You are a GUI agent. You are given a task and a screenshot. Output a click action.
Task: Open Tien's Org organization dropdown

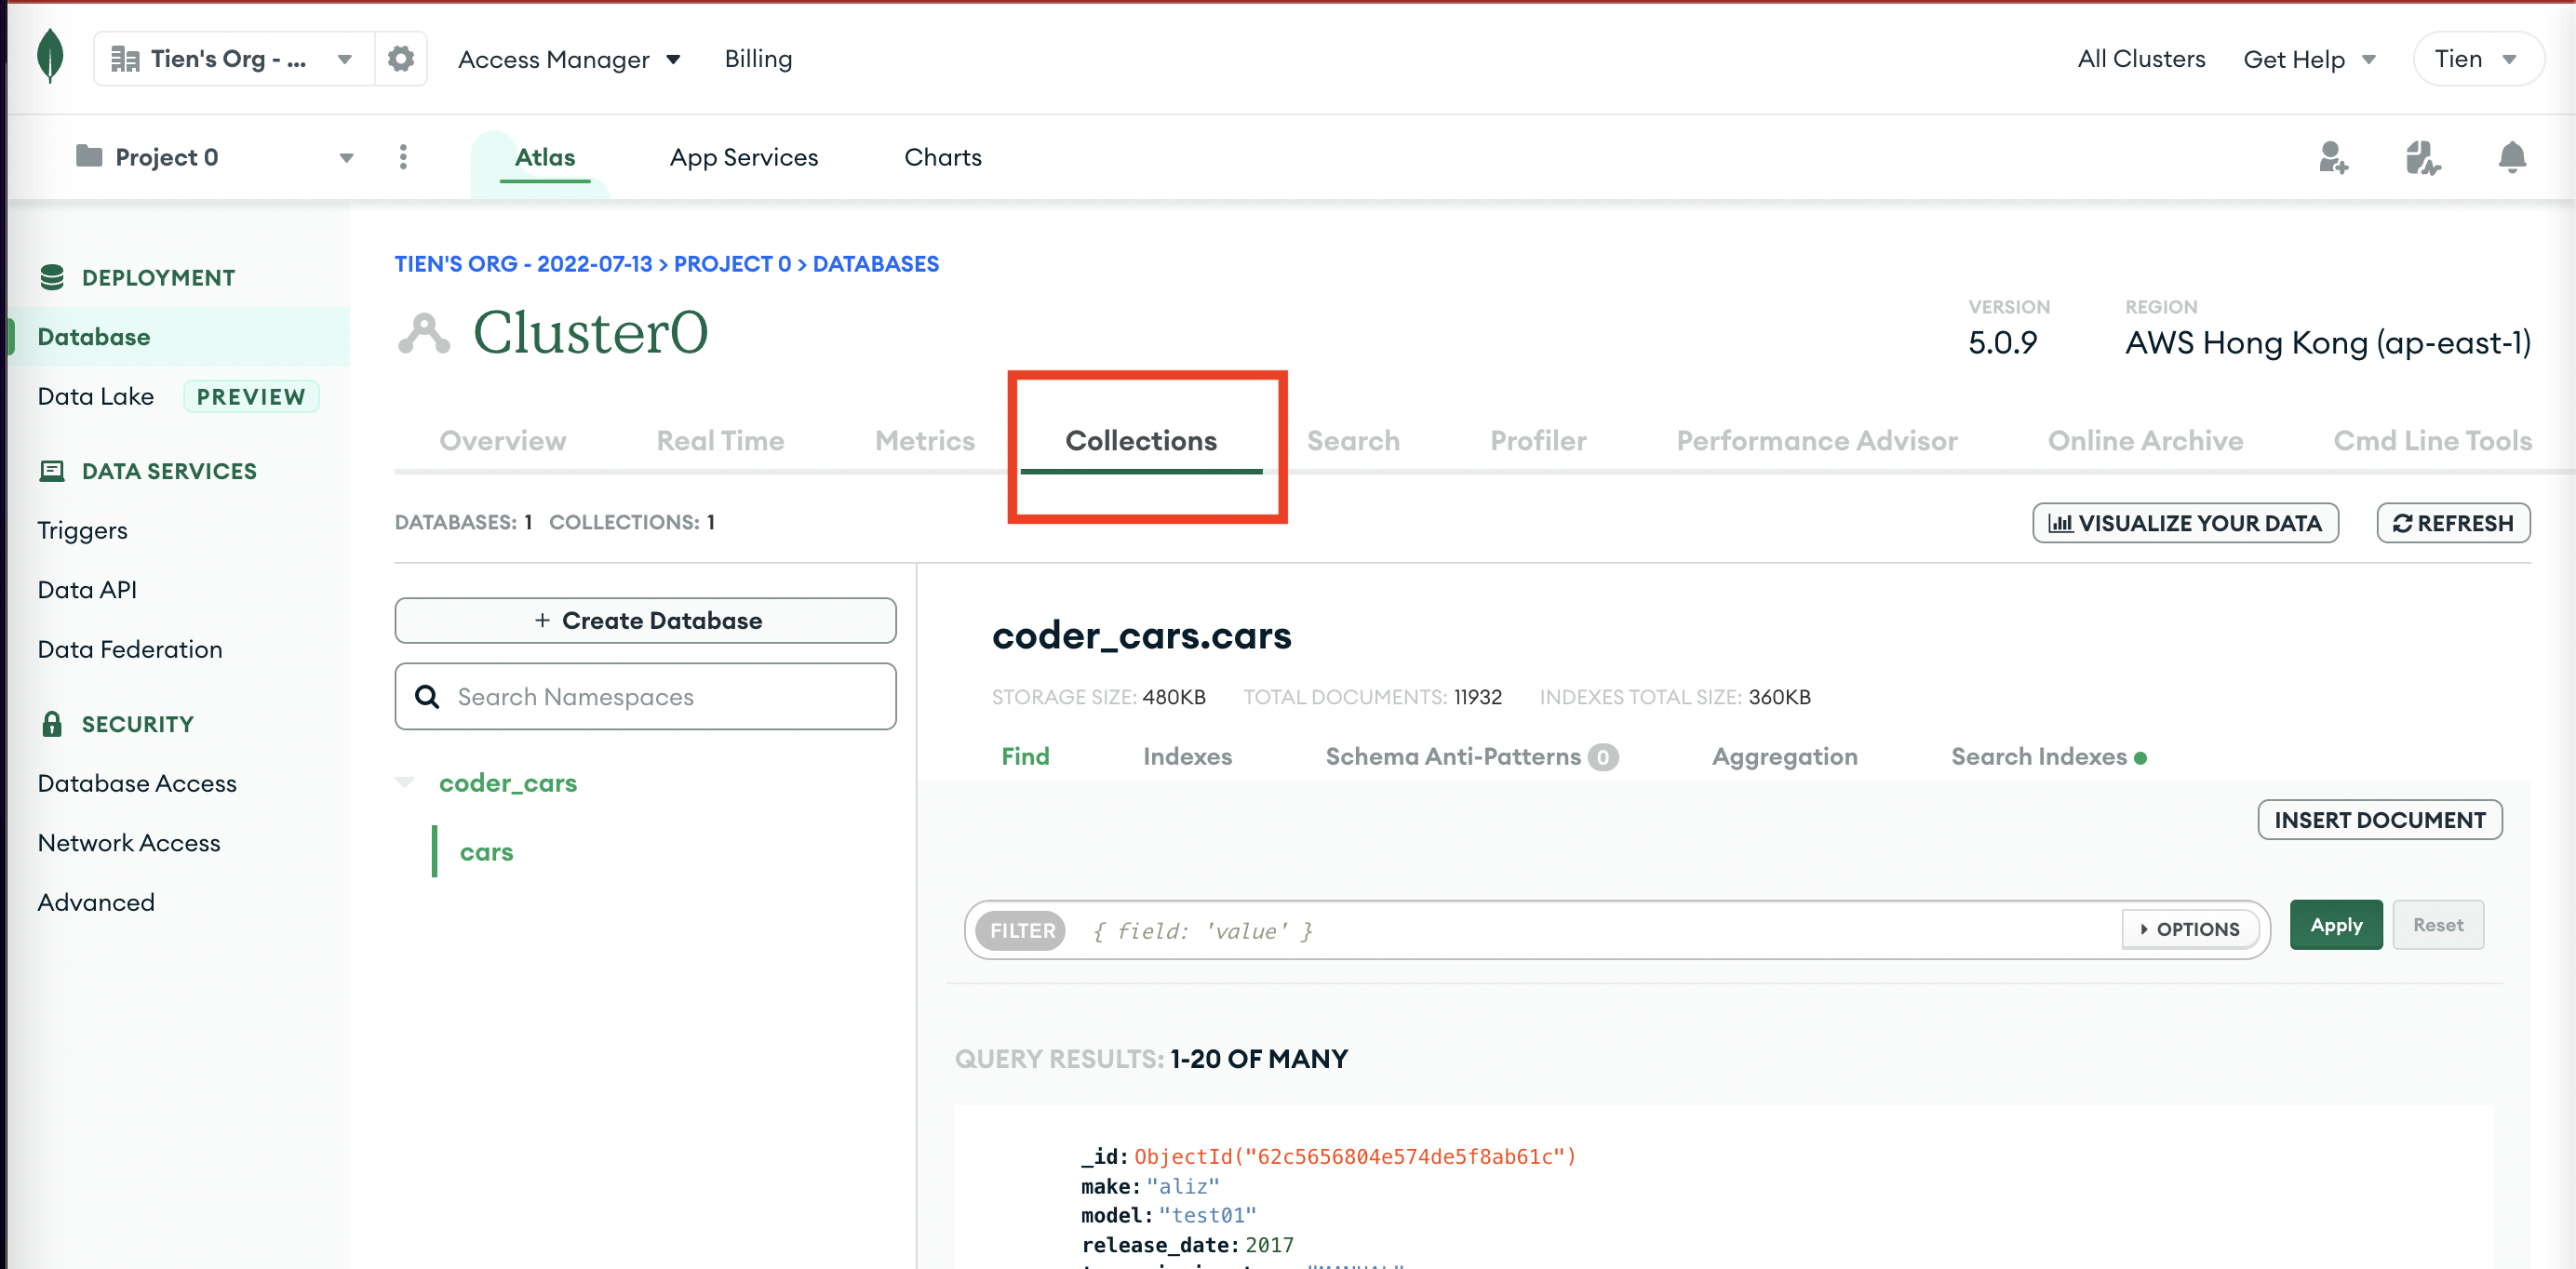point(233,59)
